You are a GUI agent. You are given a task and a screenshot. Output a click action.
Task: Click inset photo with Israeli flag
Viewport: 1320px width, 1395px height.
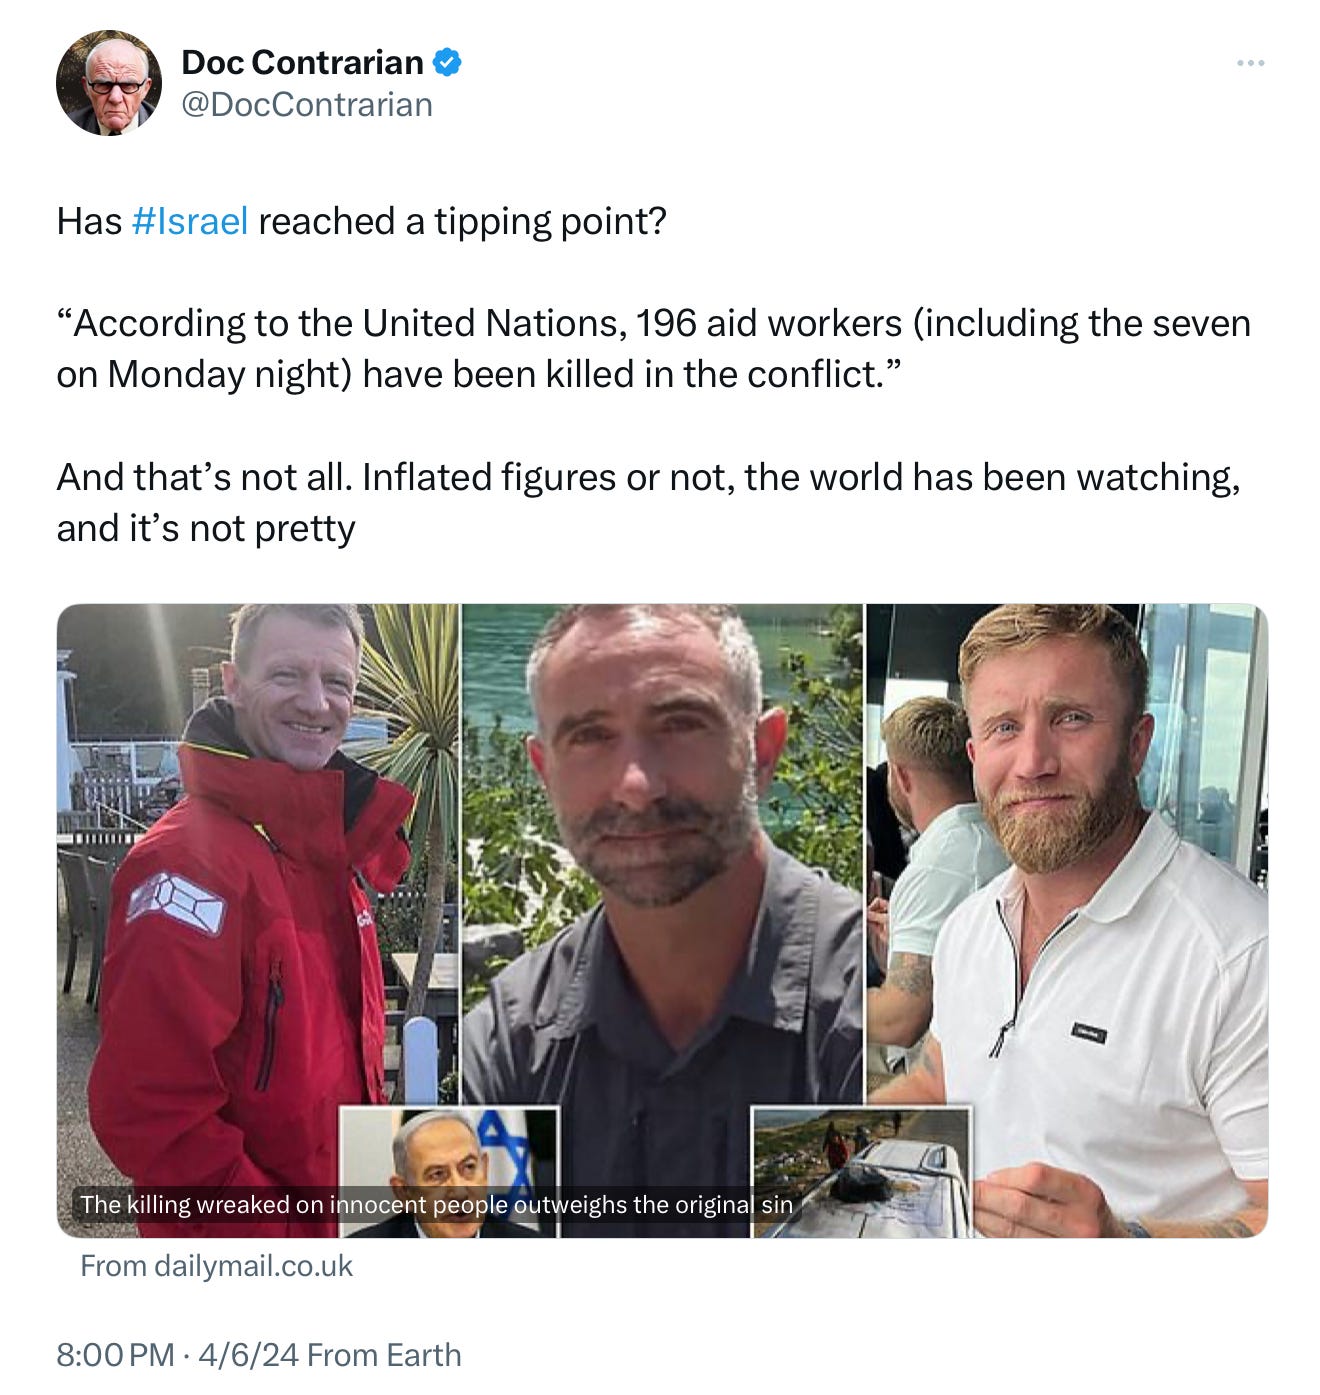(x=448, y=1172)
